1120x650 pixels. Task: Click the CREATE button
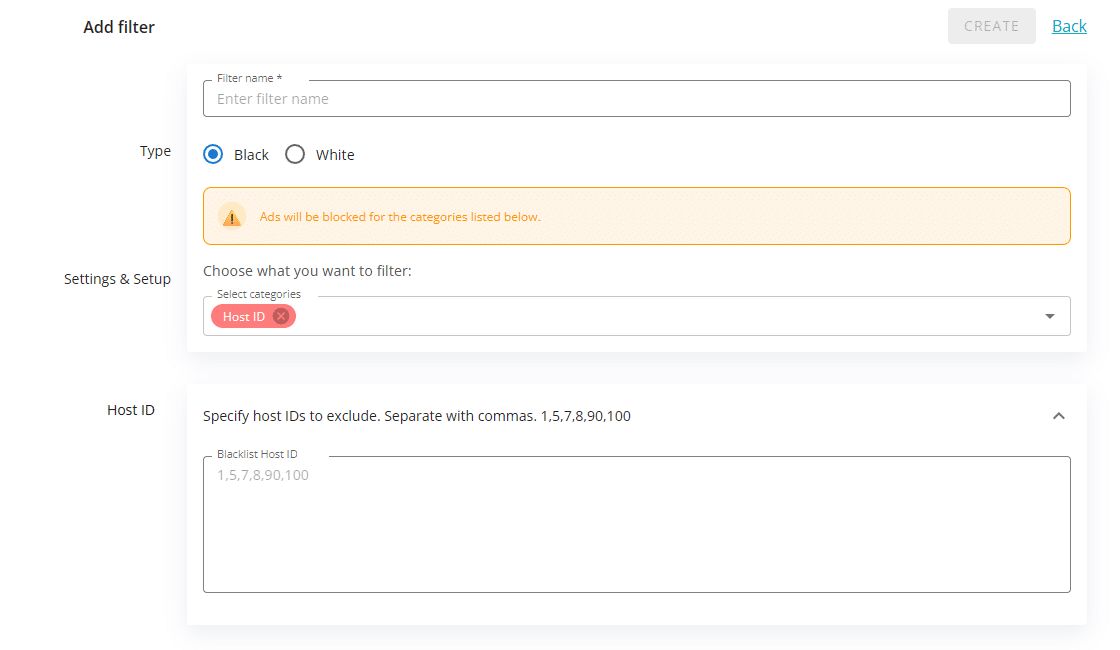point(991,26)
